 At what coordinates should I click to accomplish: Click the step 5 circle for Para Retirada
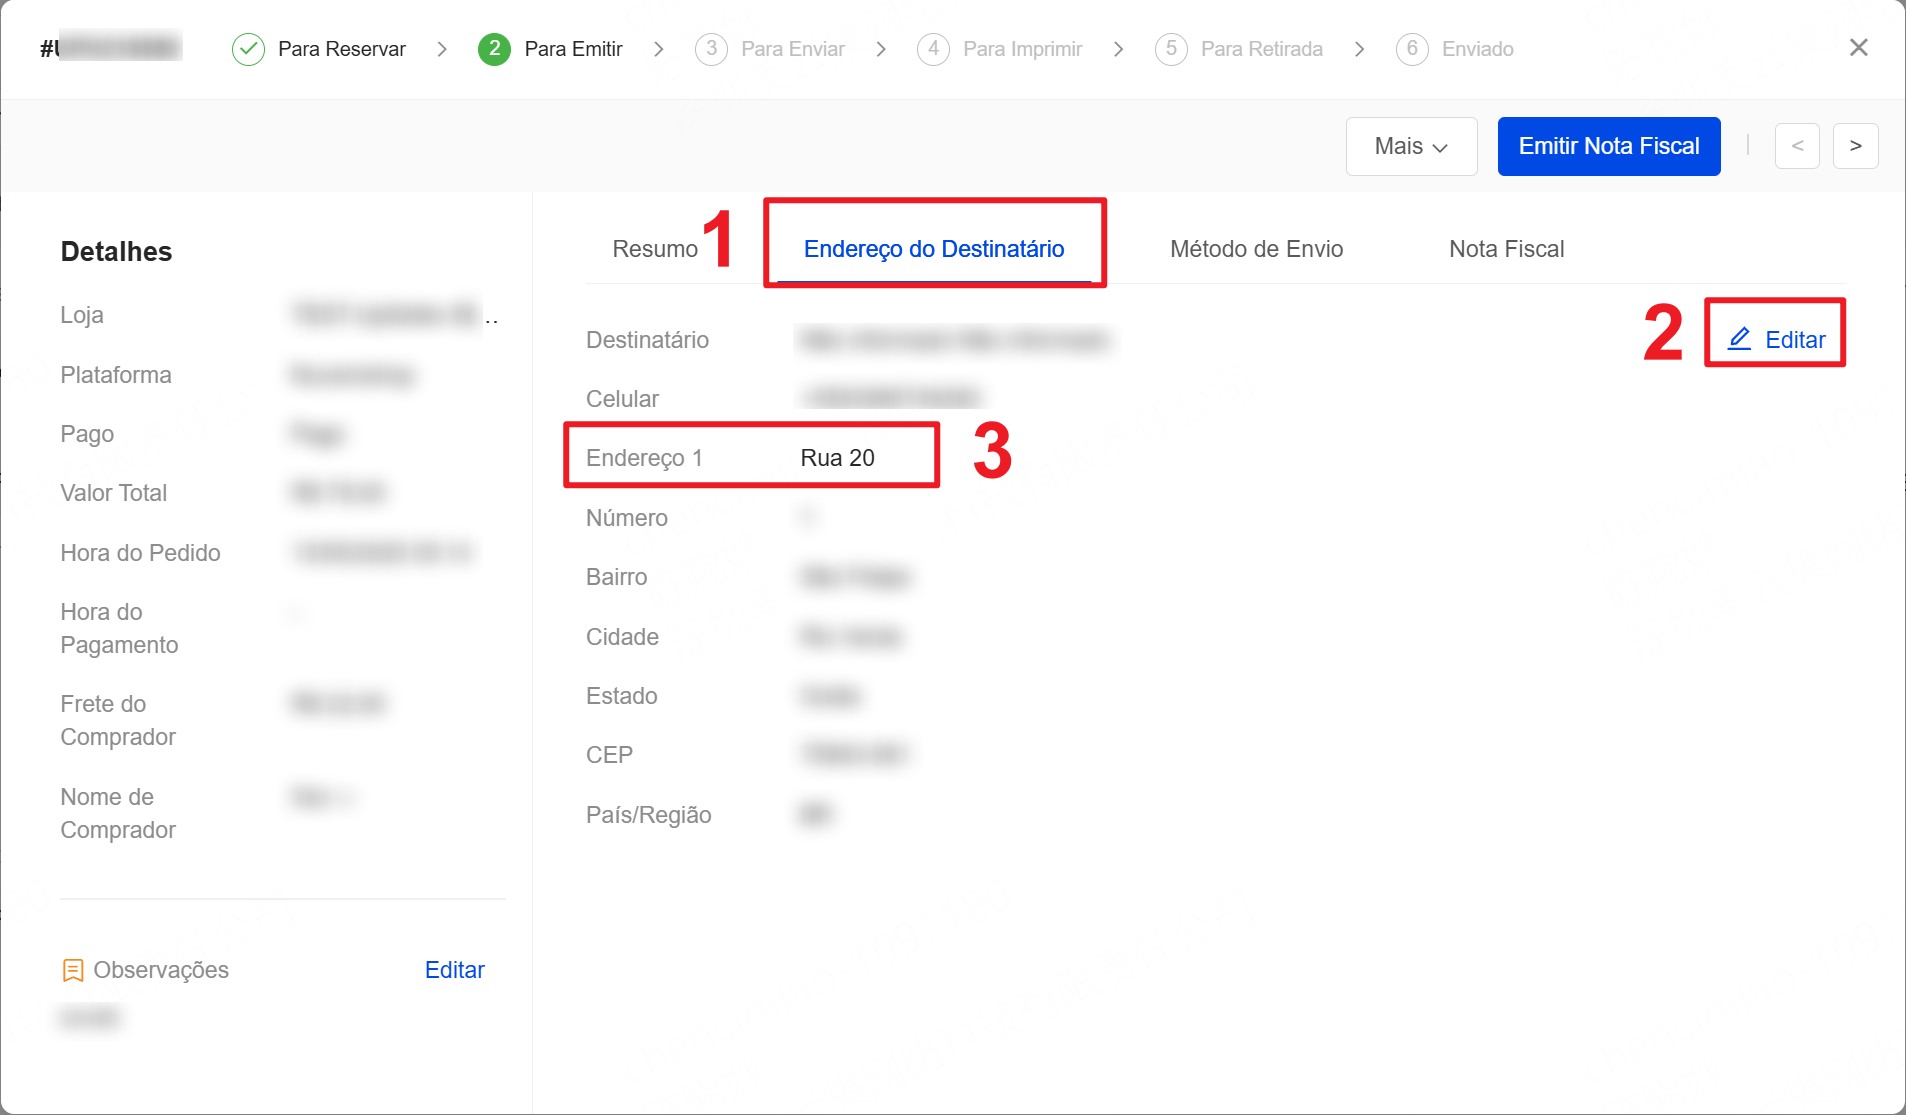pos(1171,48)
